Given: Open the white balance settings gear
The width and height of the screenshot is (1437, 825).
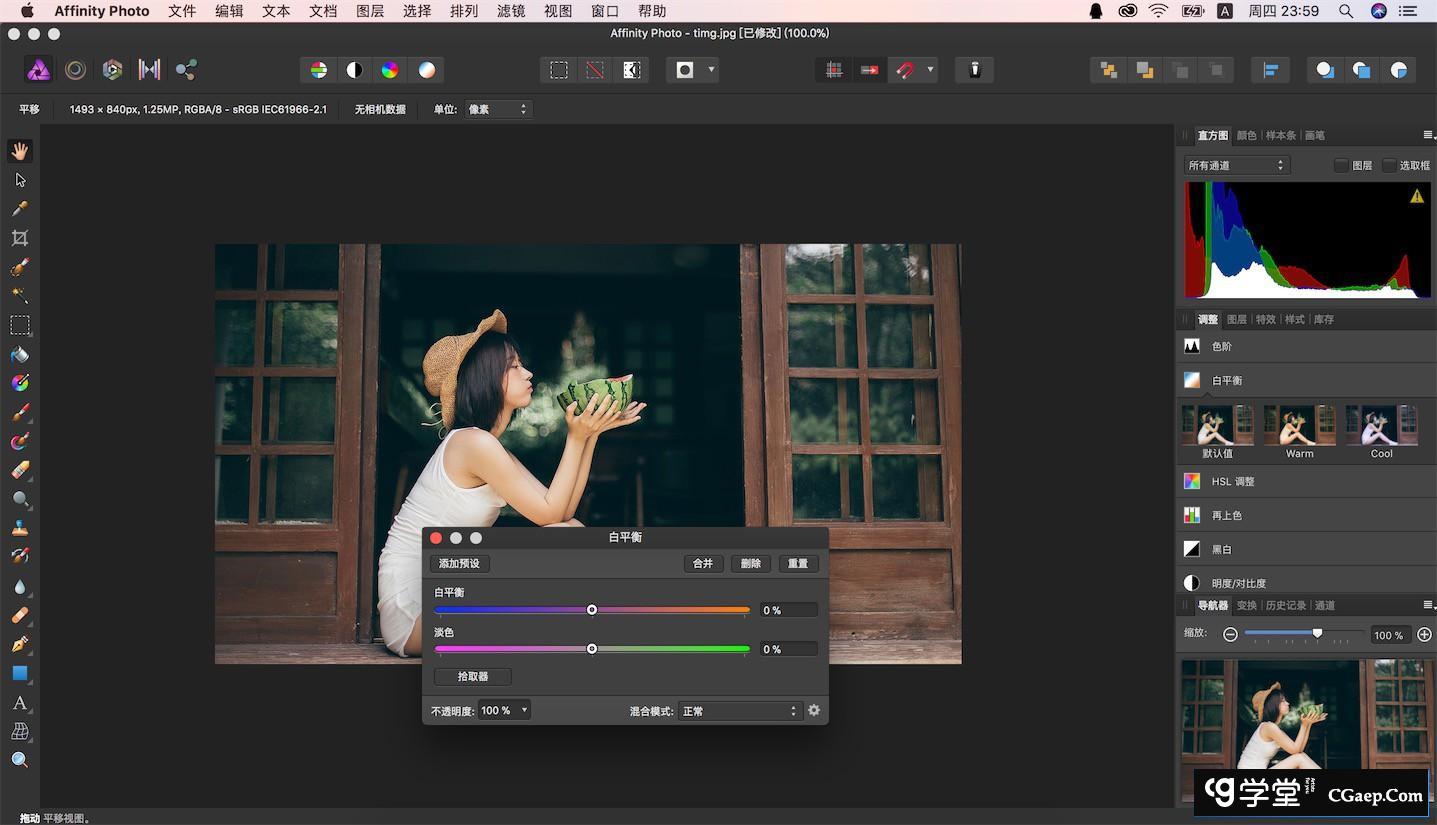Looking at the screenshot, I should [x=814, y=710].
